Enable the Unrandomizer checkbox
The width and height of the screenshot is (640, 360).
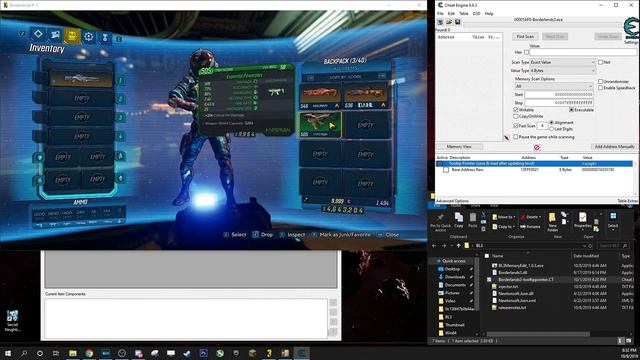[x=600, y=82]
